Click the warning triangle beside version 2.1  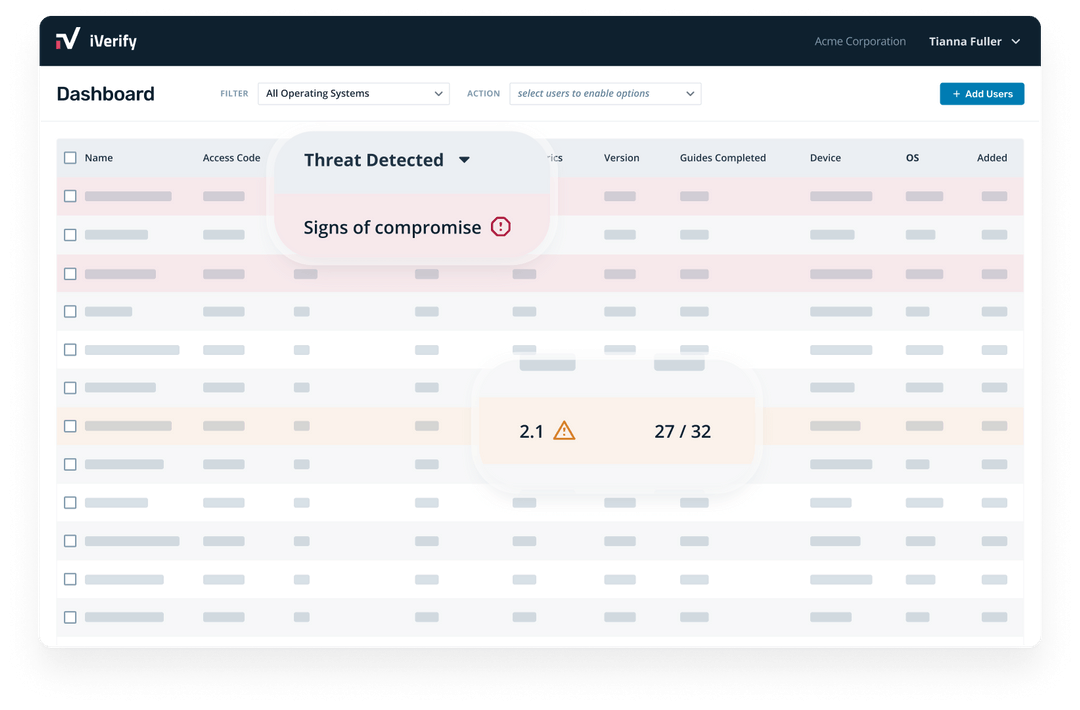click(x=565, y=430)
